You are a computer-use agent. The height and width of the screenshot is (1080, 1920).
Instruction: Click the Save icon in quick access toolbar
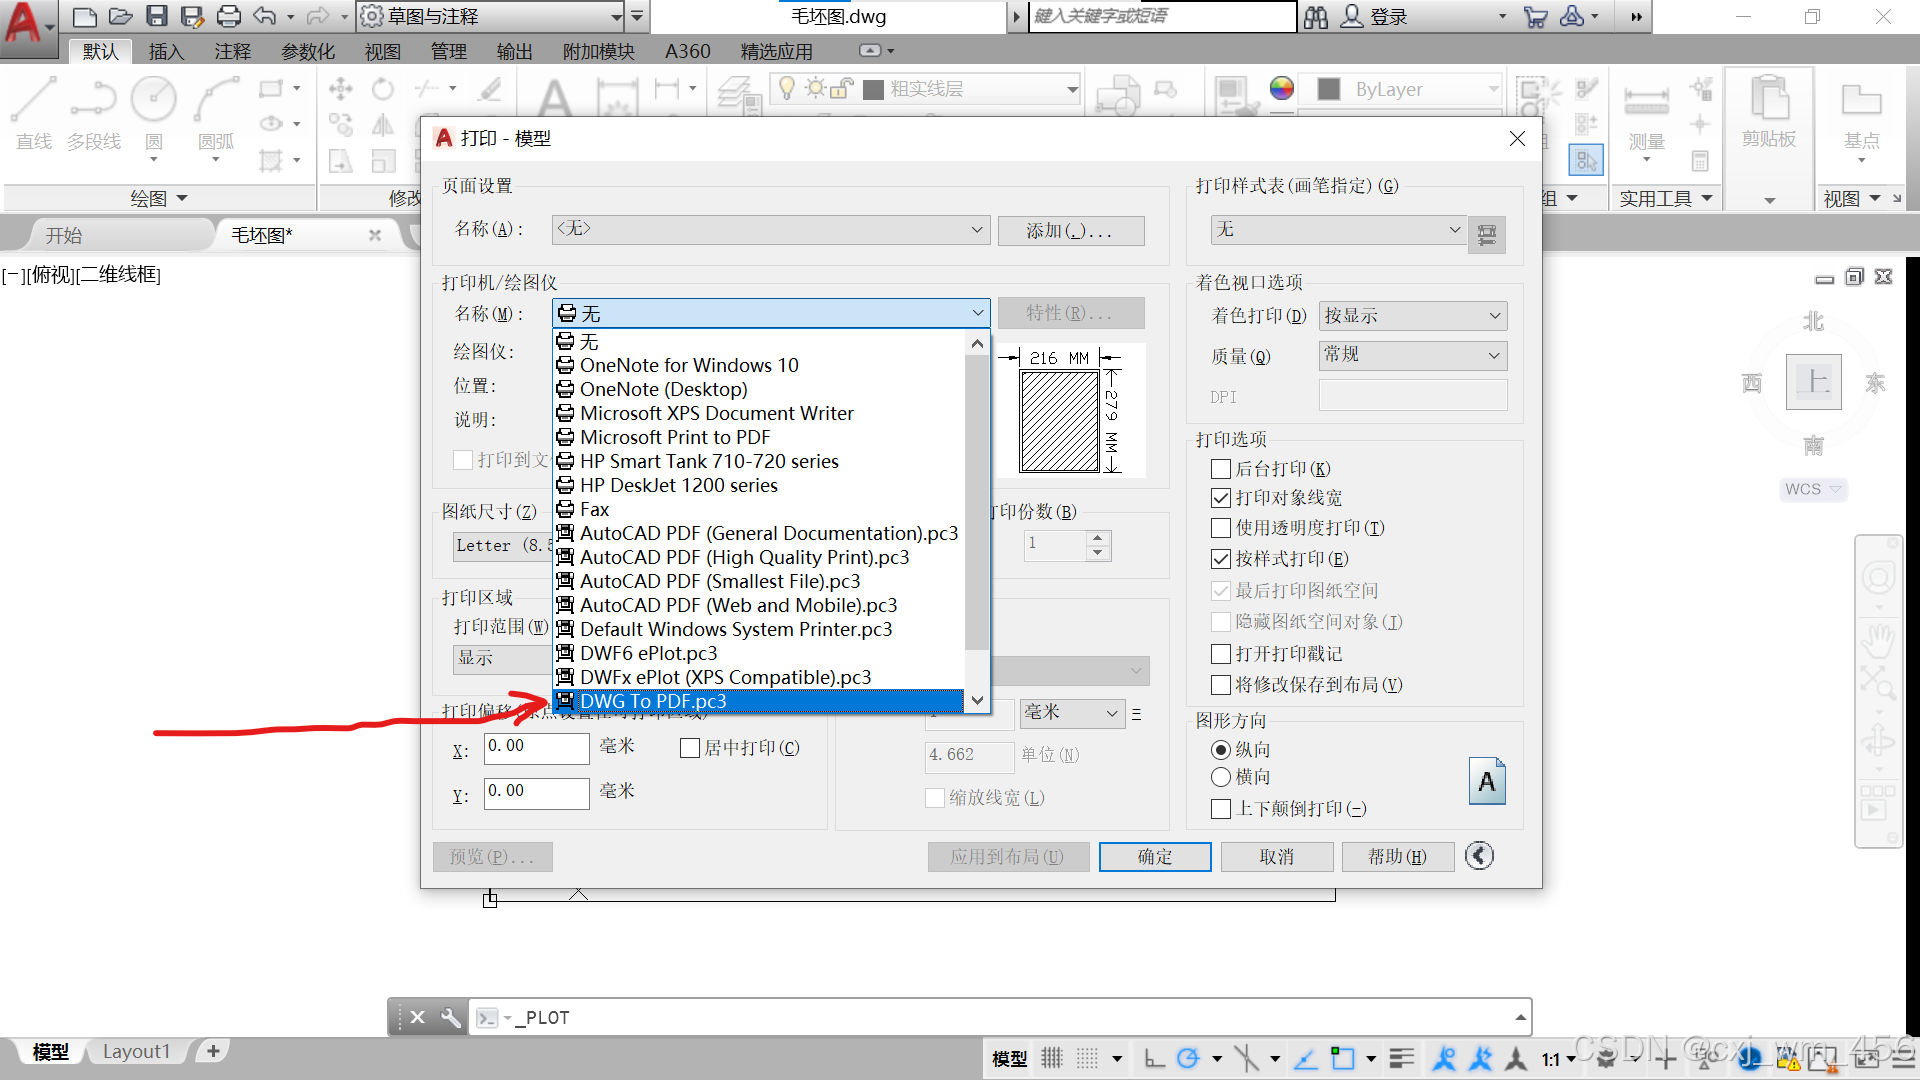(157, 16)
